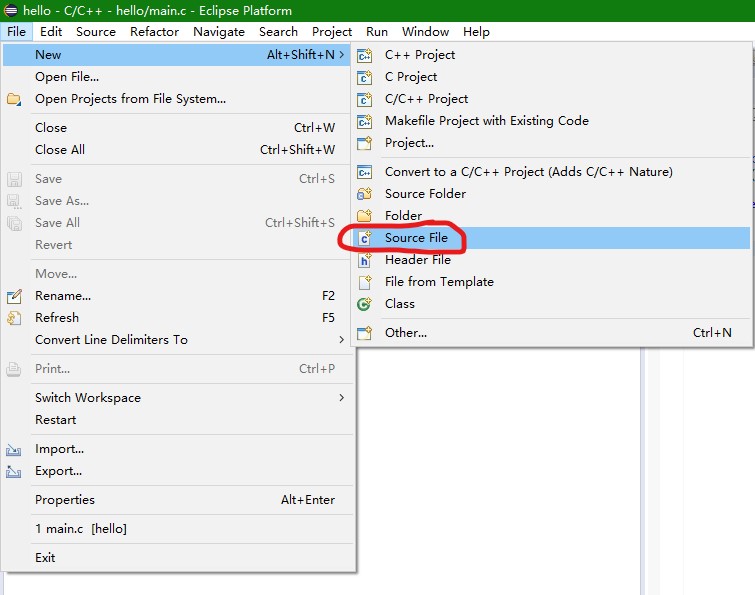Viewport: 755px width, 595px height.
Task: Open the File menu
Action: 16,32
